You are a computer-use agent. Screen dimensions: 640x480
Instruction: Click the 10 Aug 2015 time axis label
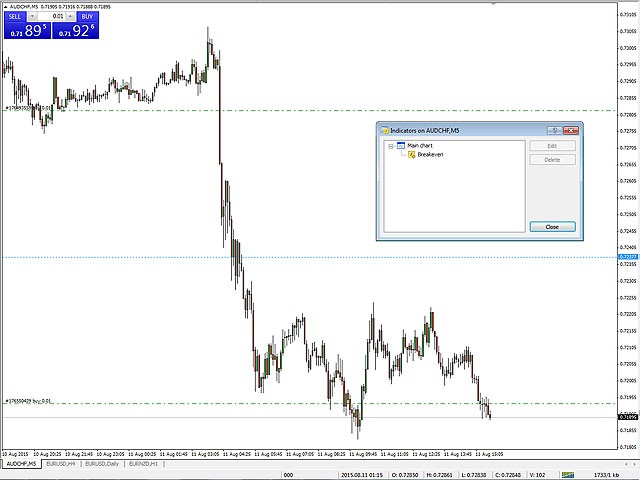16,454
